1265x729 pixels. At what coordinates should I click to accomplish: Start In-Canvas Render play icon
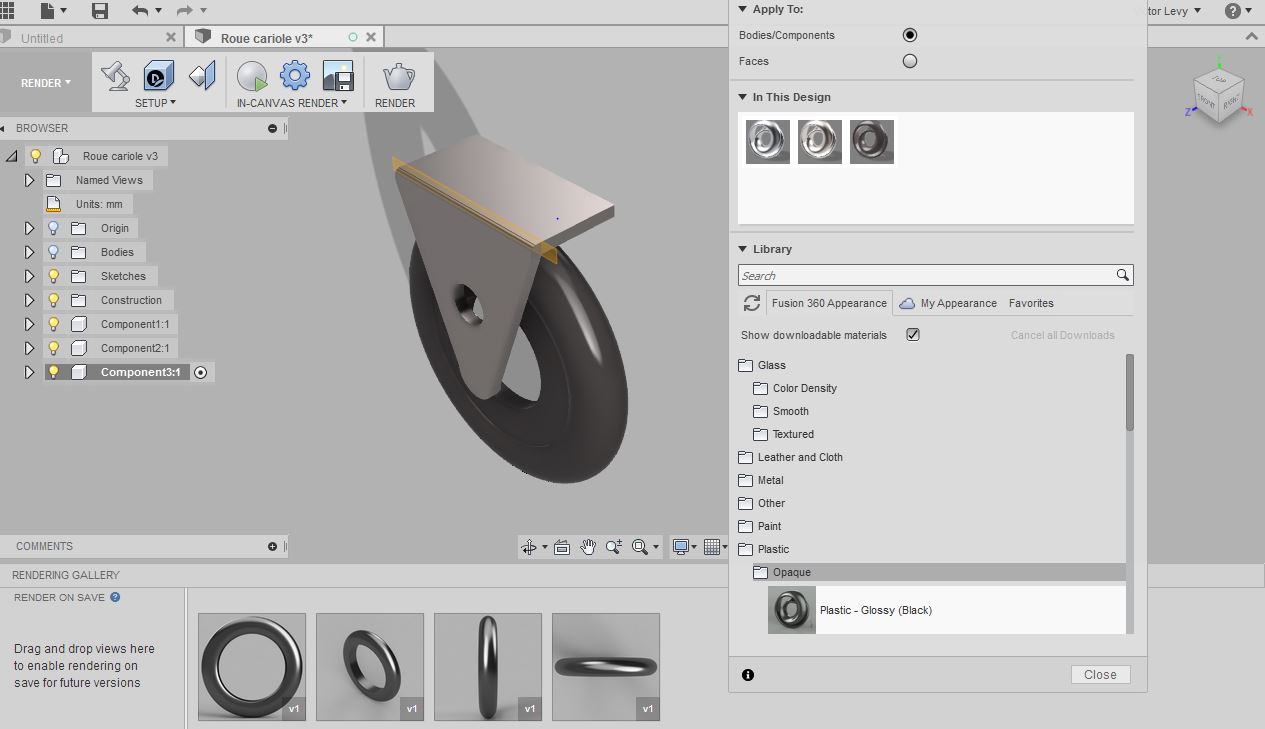tap(252, 77)
